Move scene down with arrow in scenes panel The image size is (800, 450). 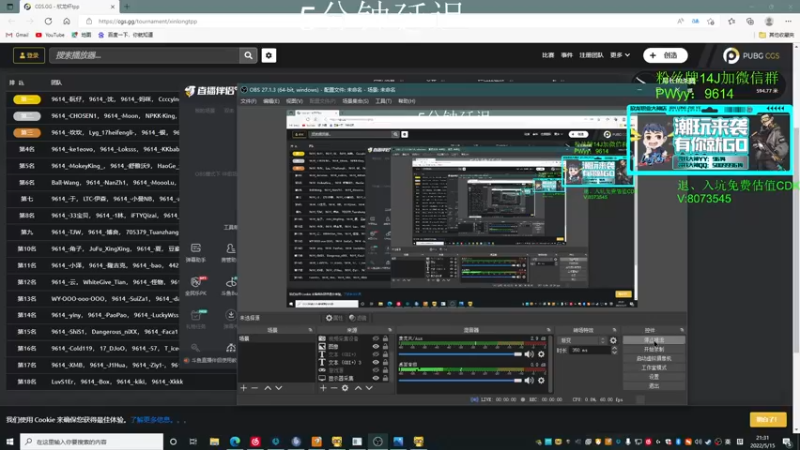tap(279, 388)
